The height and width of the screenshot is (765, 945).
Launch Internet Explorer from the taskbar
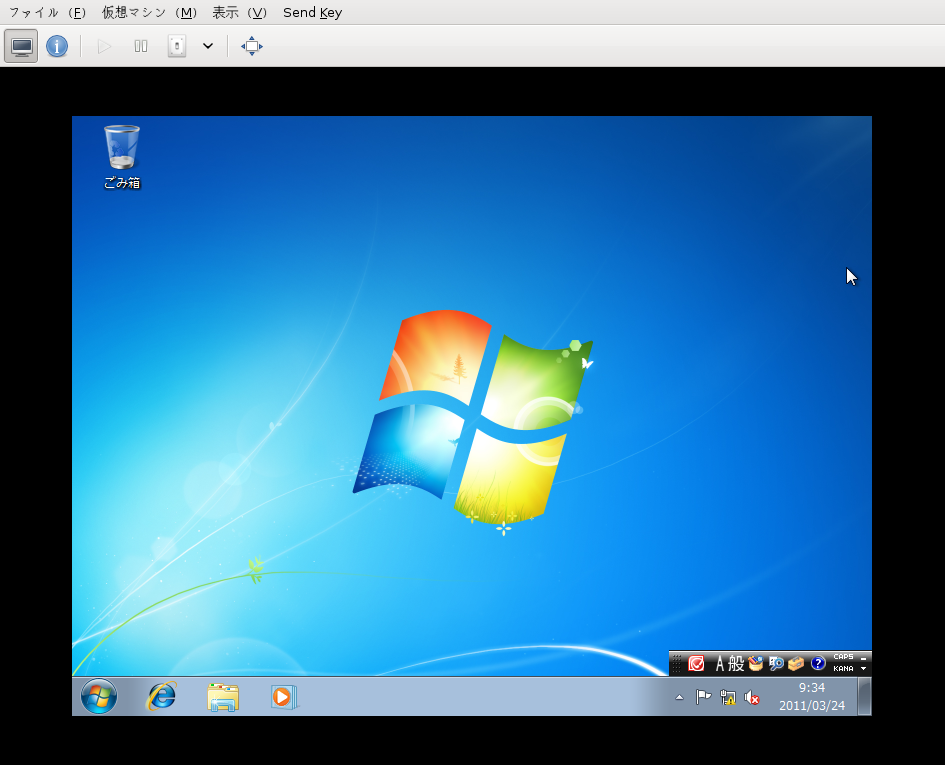162,696
